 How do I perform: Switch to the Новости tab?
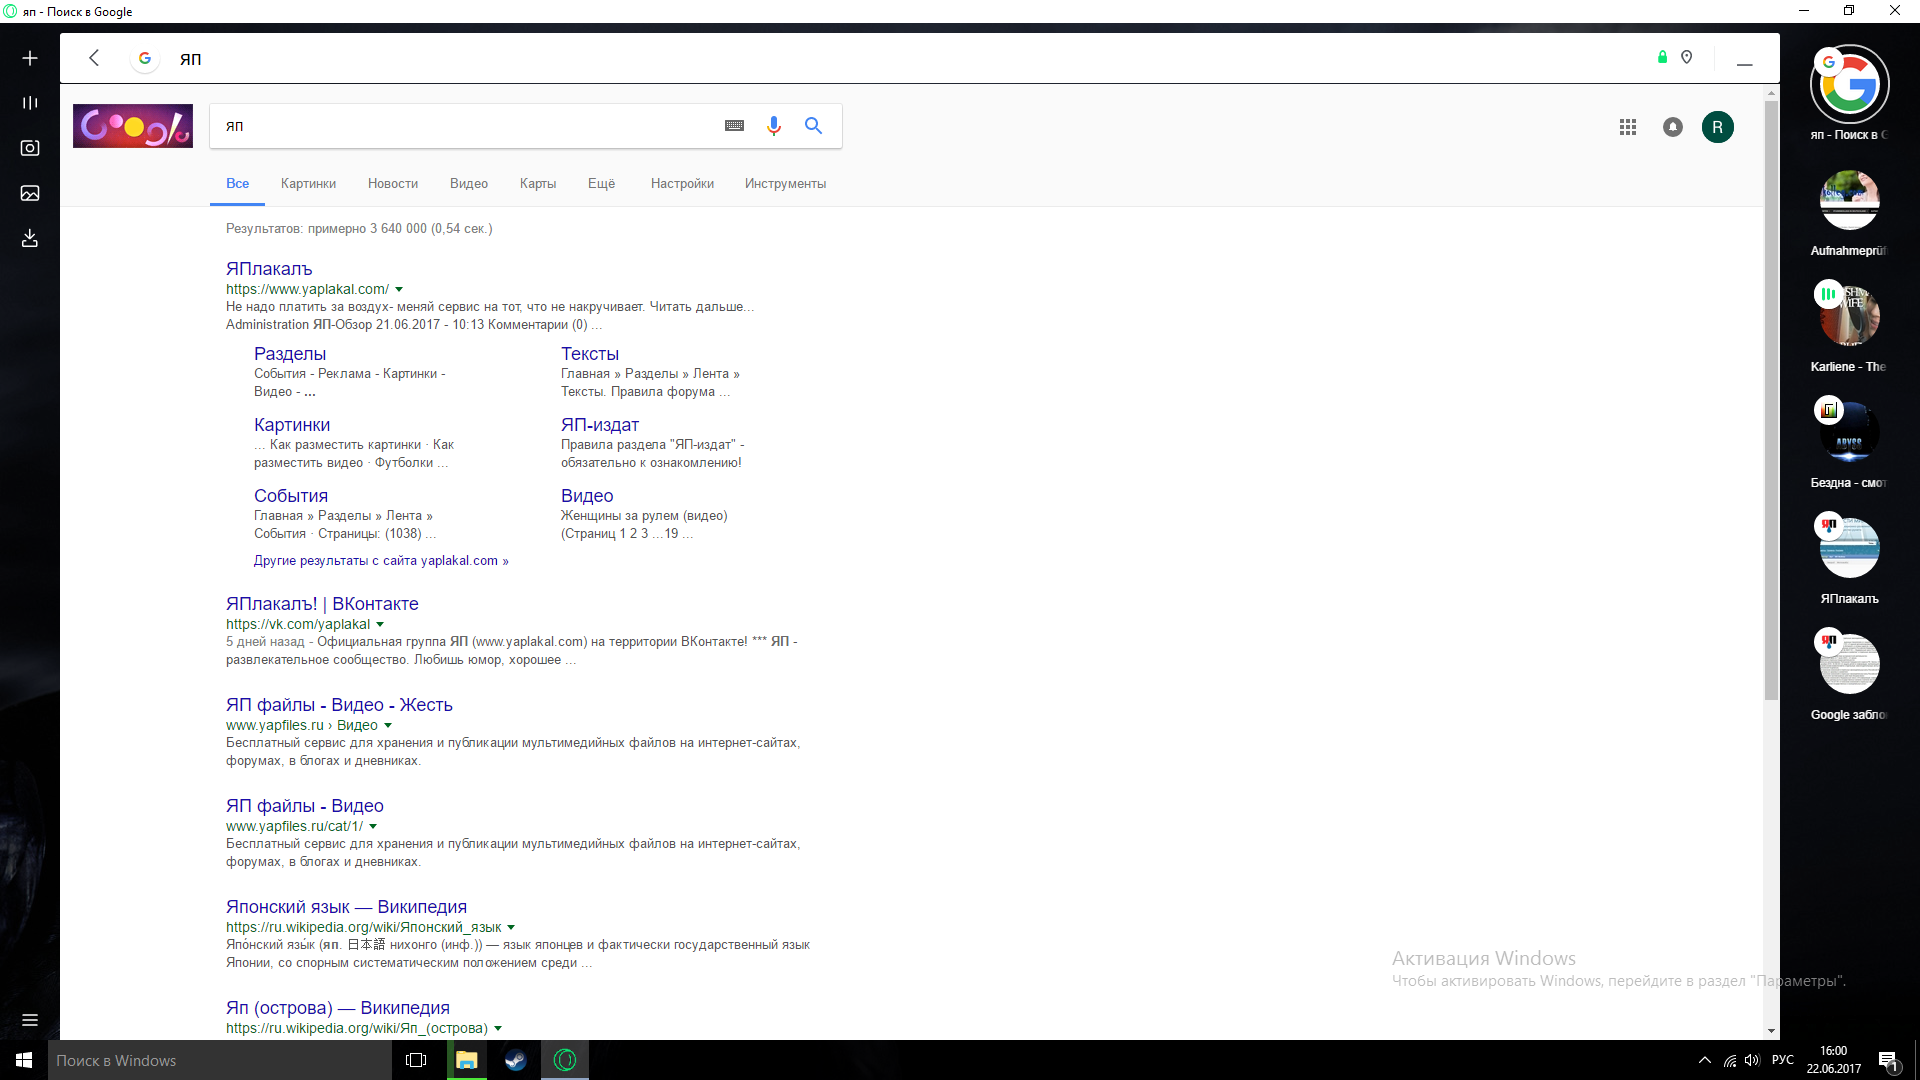[393, 184]
